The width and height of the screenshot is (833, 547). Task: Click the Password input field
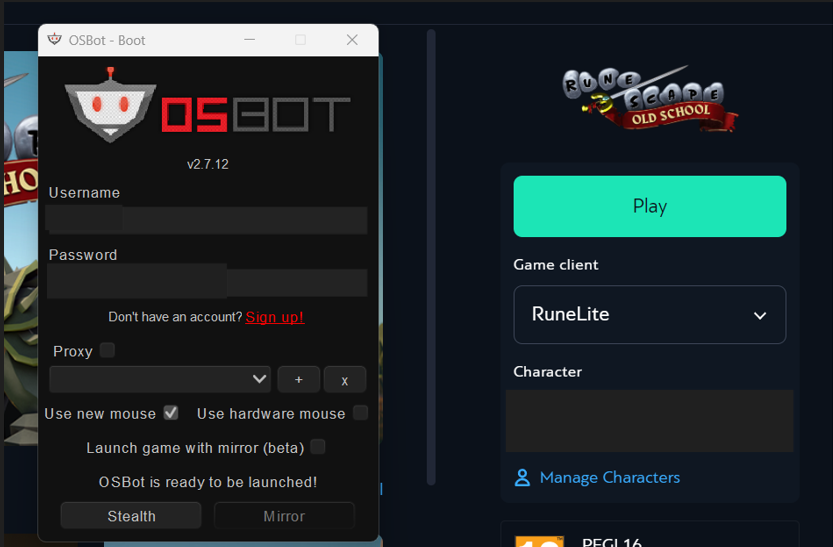[207, 281]
